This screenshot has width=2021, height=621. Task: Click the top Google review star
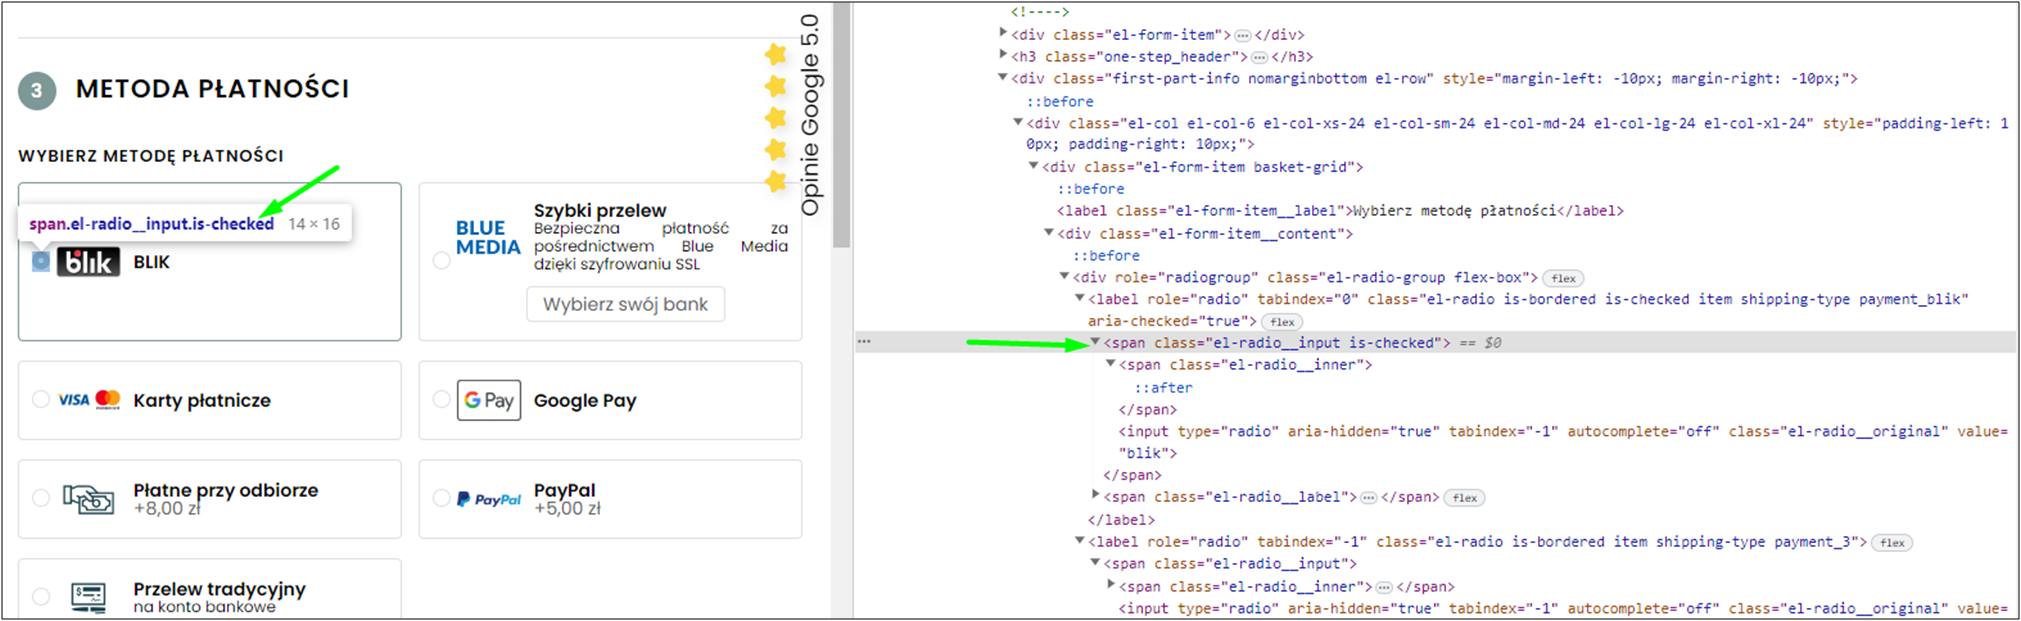tap(776, 54)
